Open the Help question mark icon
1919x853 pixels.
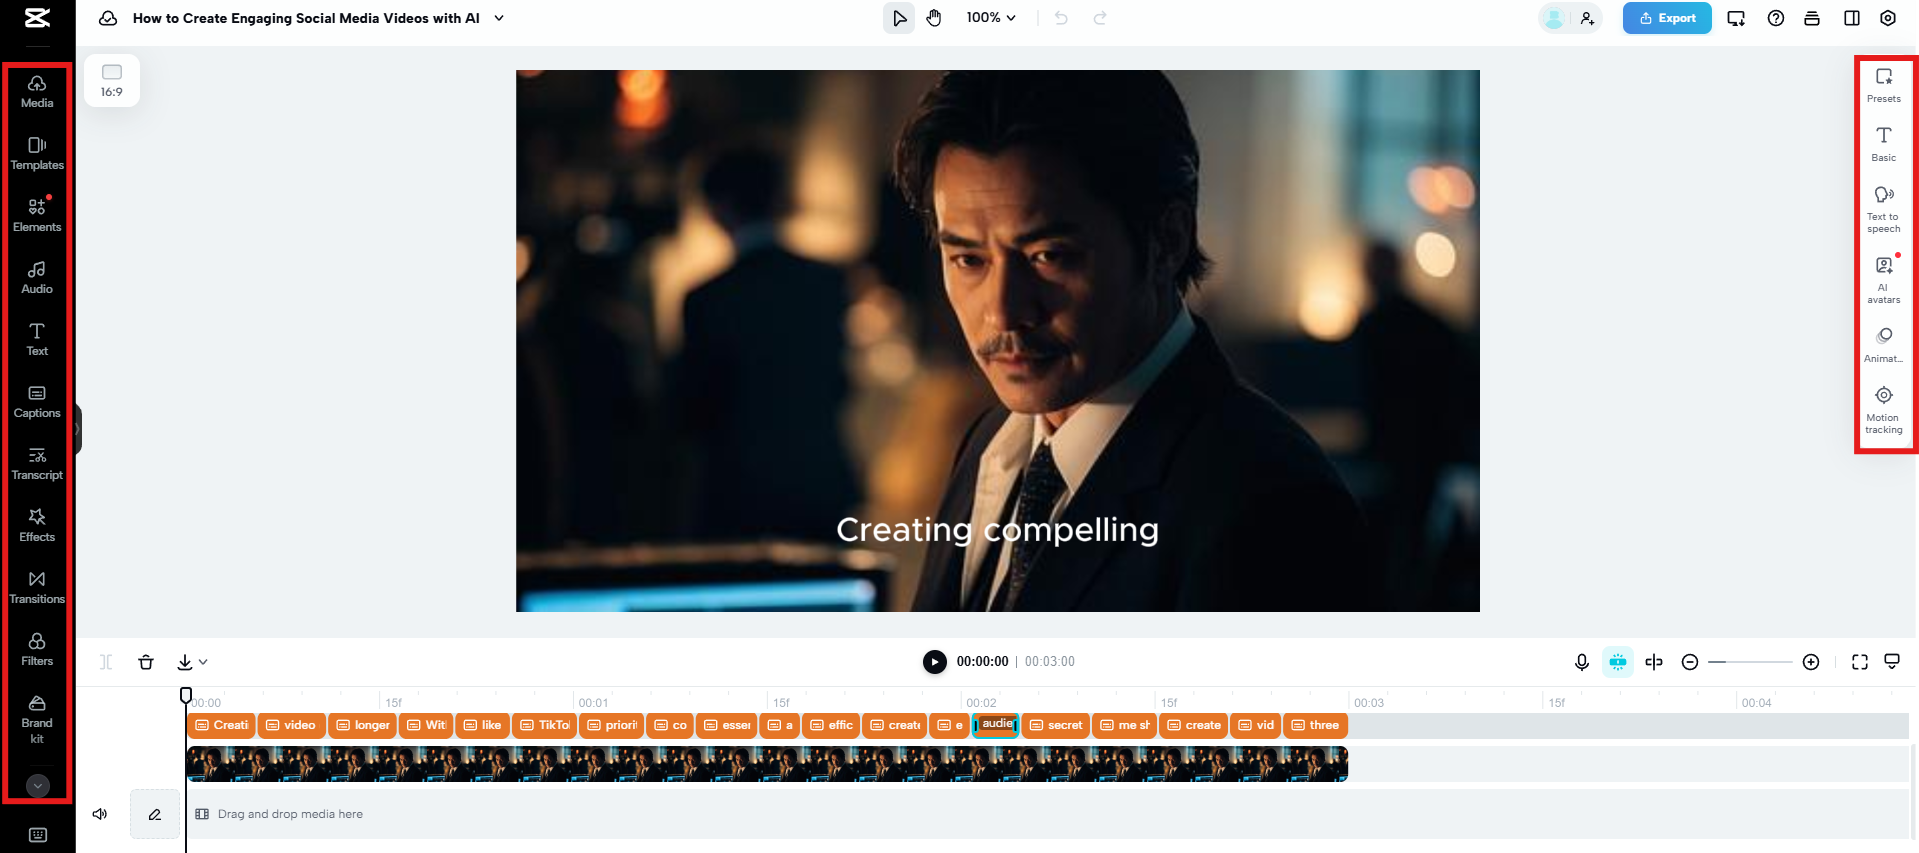(x=1776, y=18)
